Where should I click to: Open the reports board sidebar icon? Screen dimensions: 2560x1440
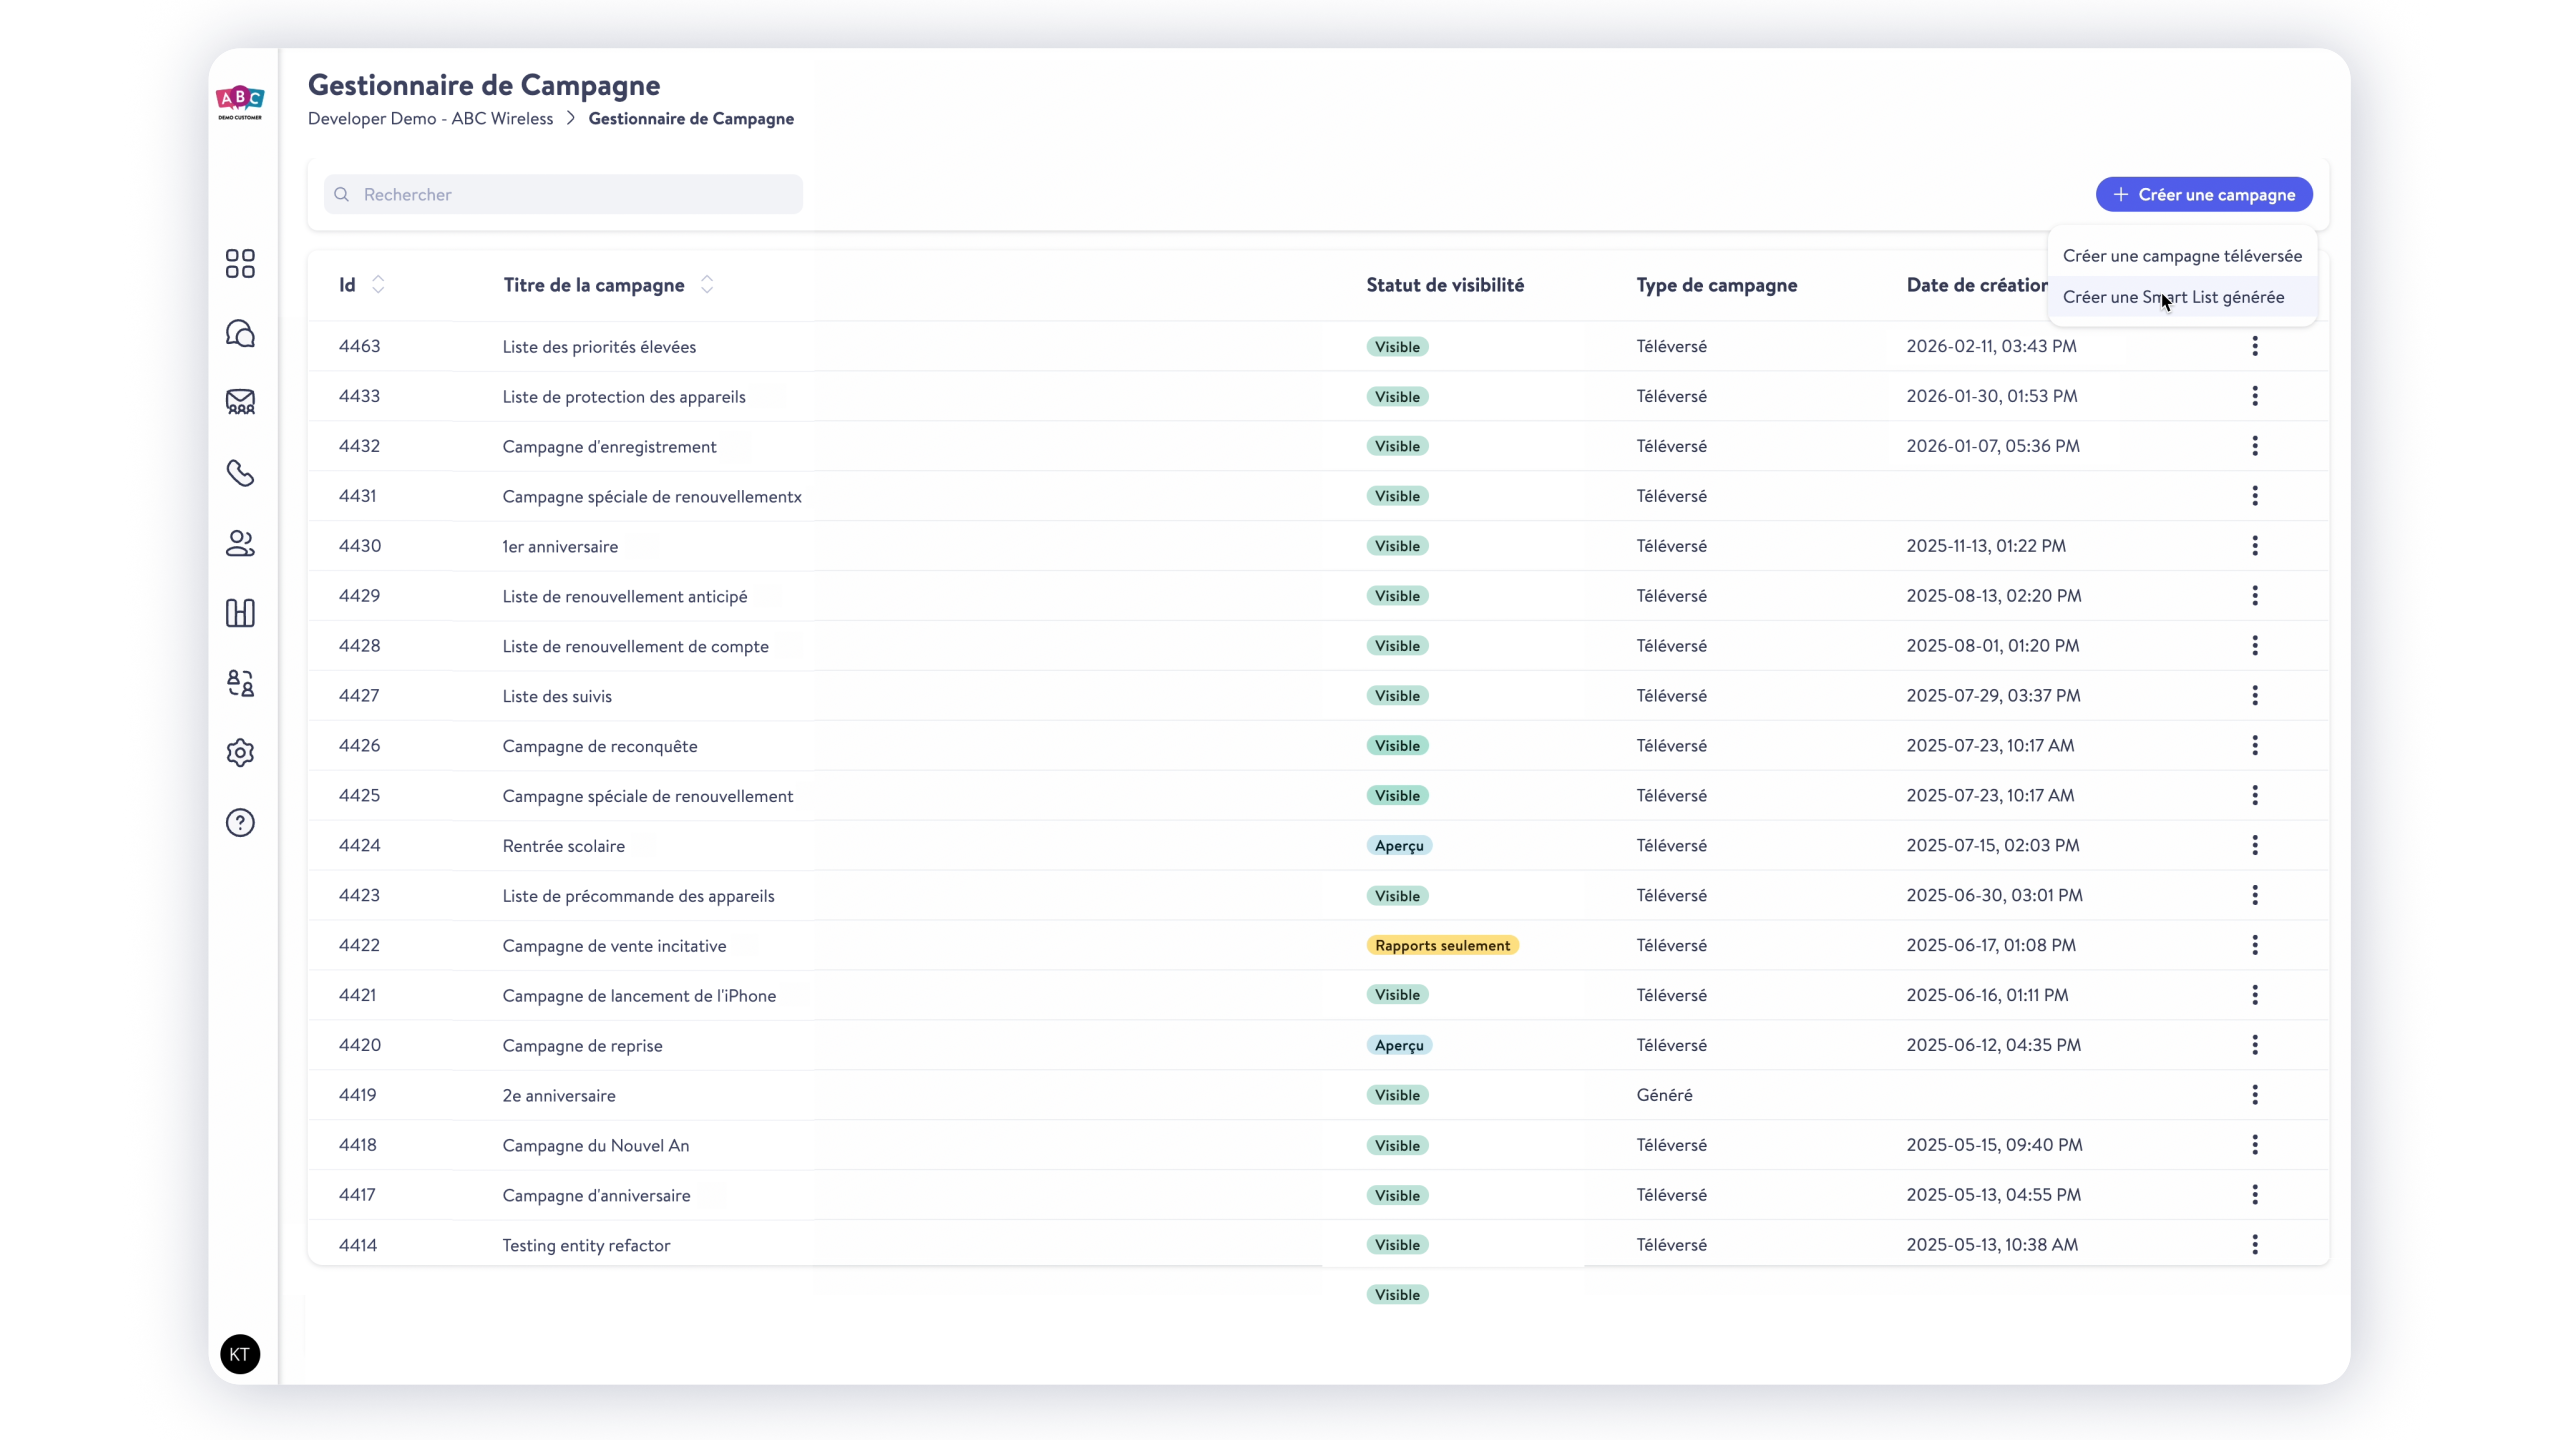coord(240,613)
